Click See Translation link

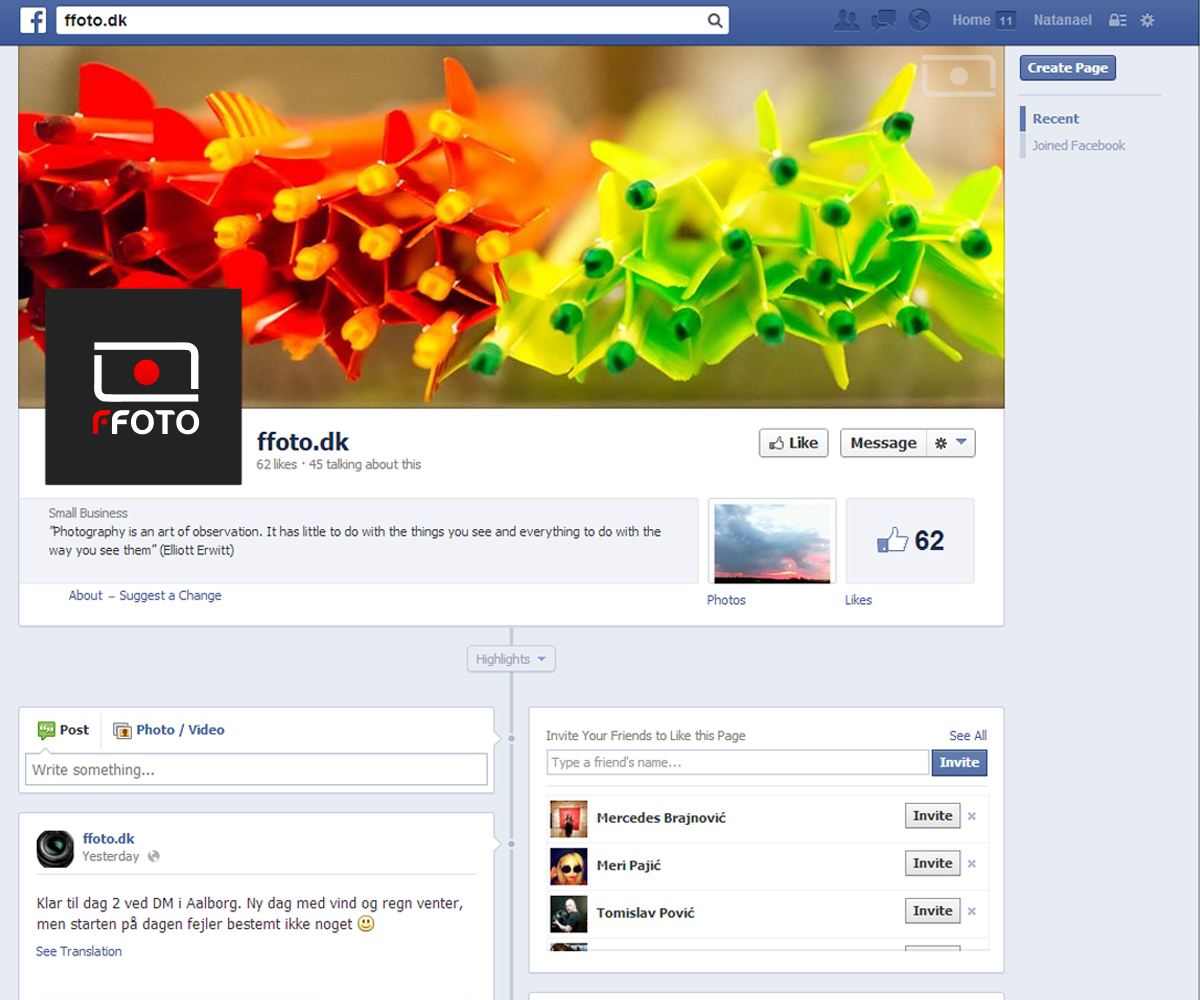click(79, 951)
